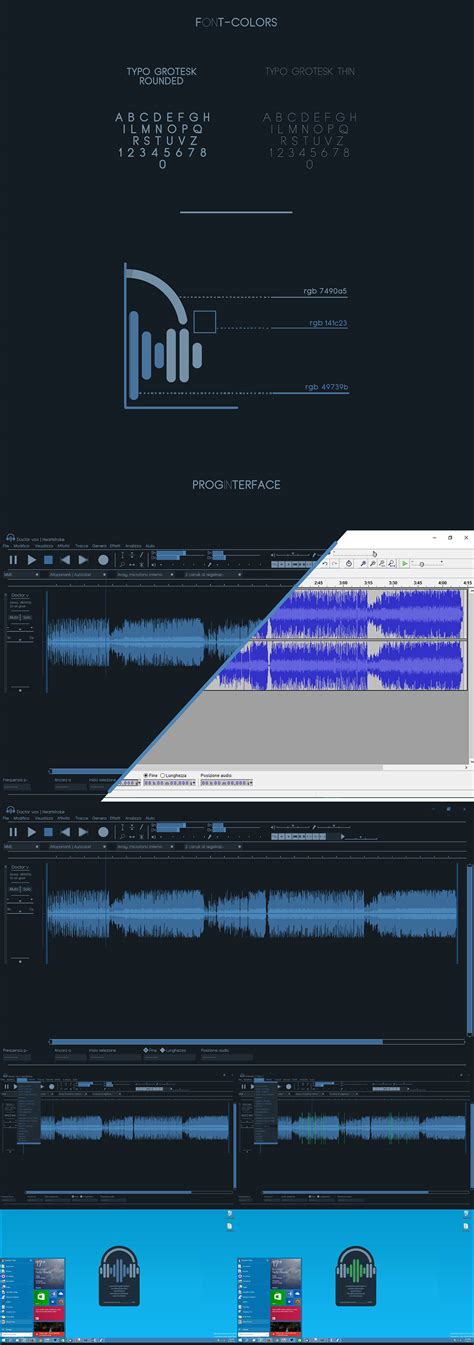This screenshot has width=474, height=1345.
Task: Click Stop in the split-view mockup's transport bar
Action: coord(49,561)
